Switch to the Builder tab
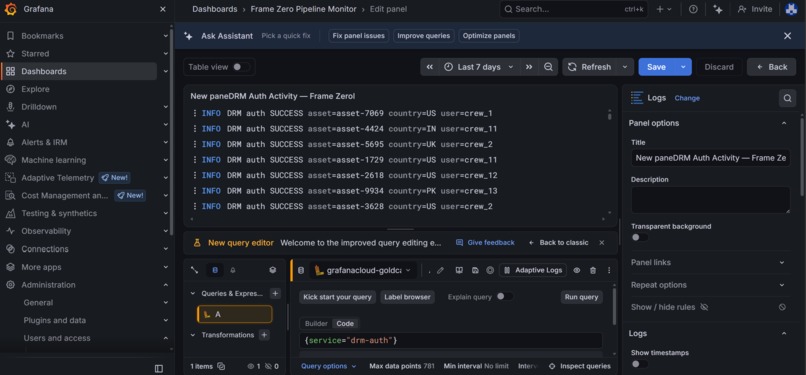 (316, 324)
